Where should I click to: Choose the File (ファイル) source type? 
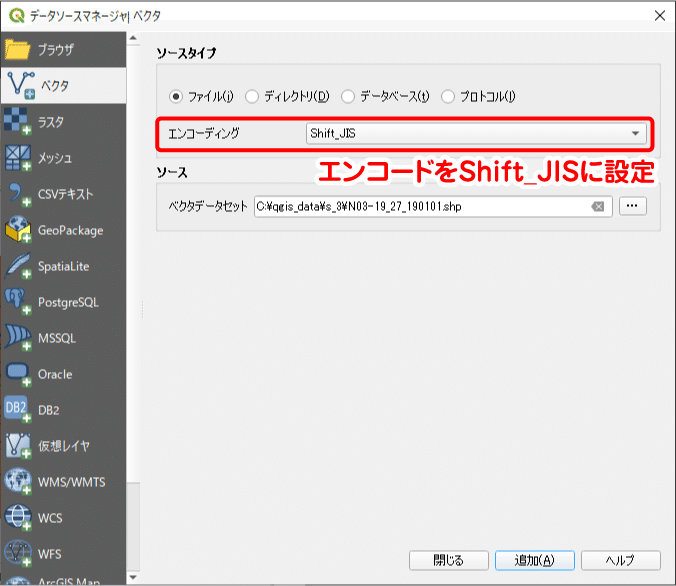(x=175, y=96)
